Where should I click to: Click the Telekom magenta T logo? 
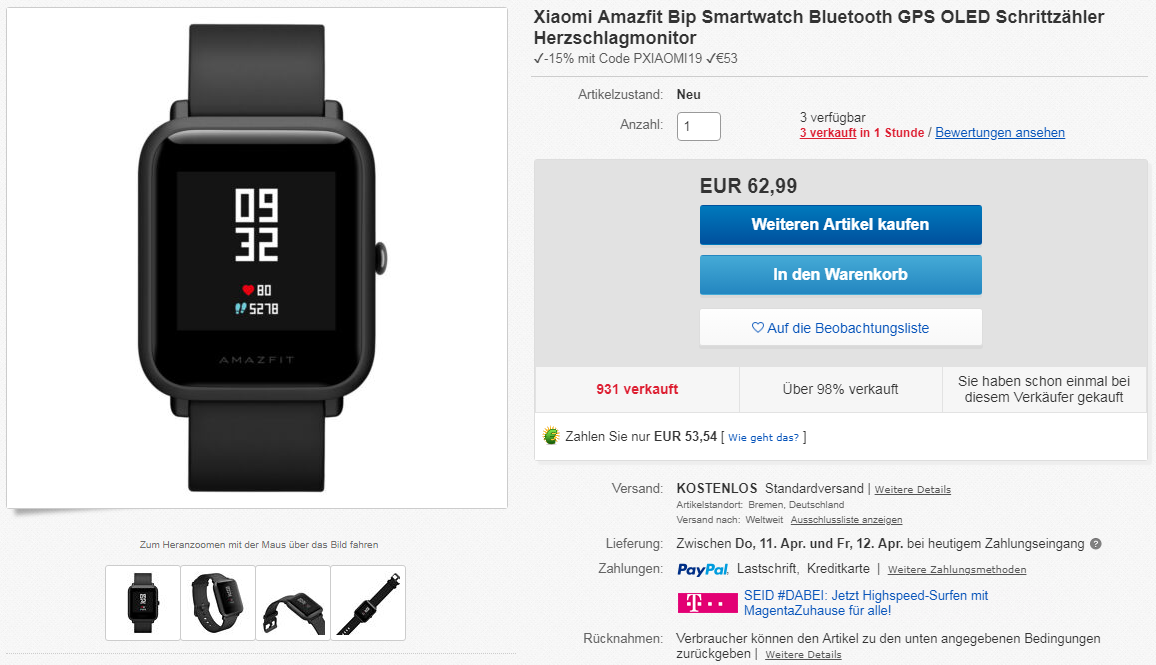[707, 603]
